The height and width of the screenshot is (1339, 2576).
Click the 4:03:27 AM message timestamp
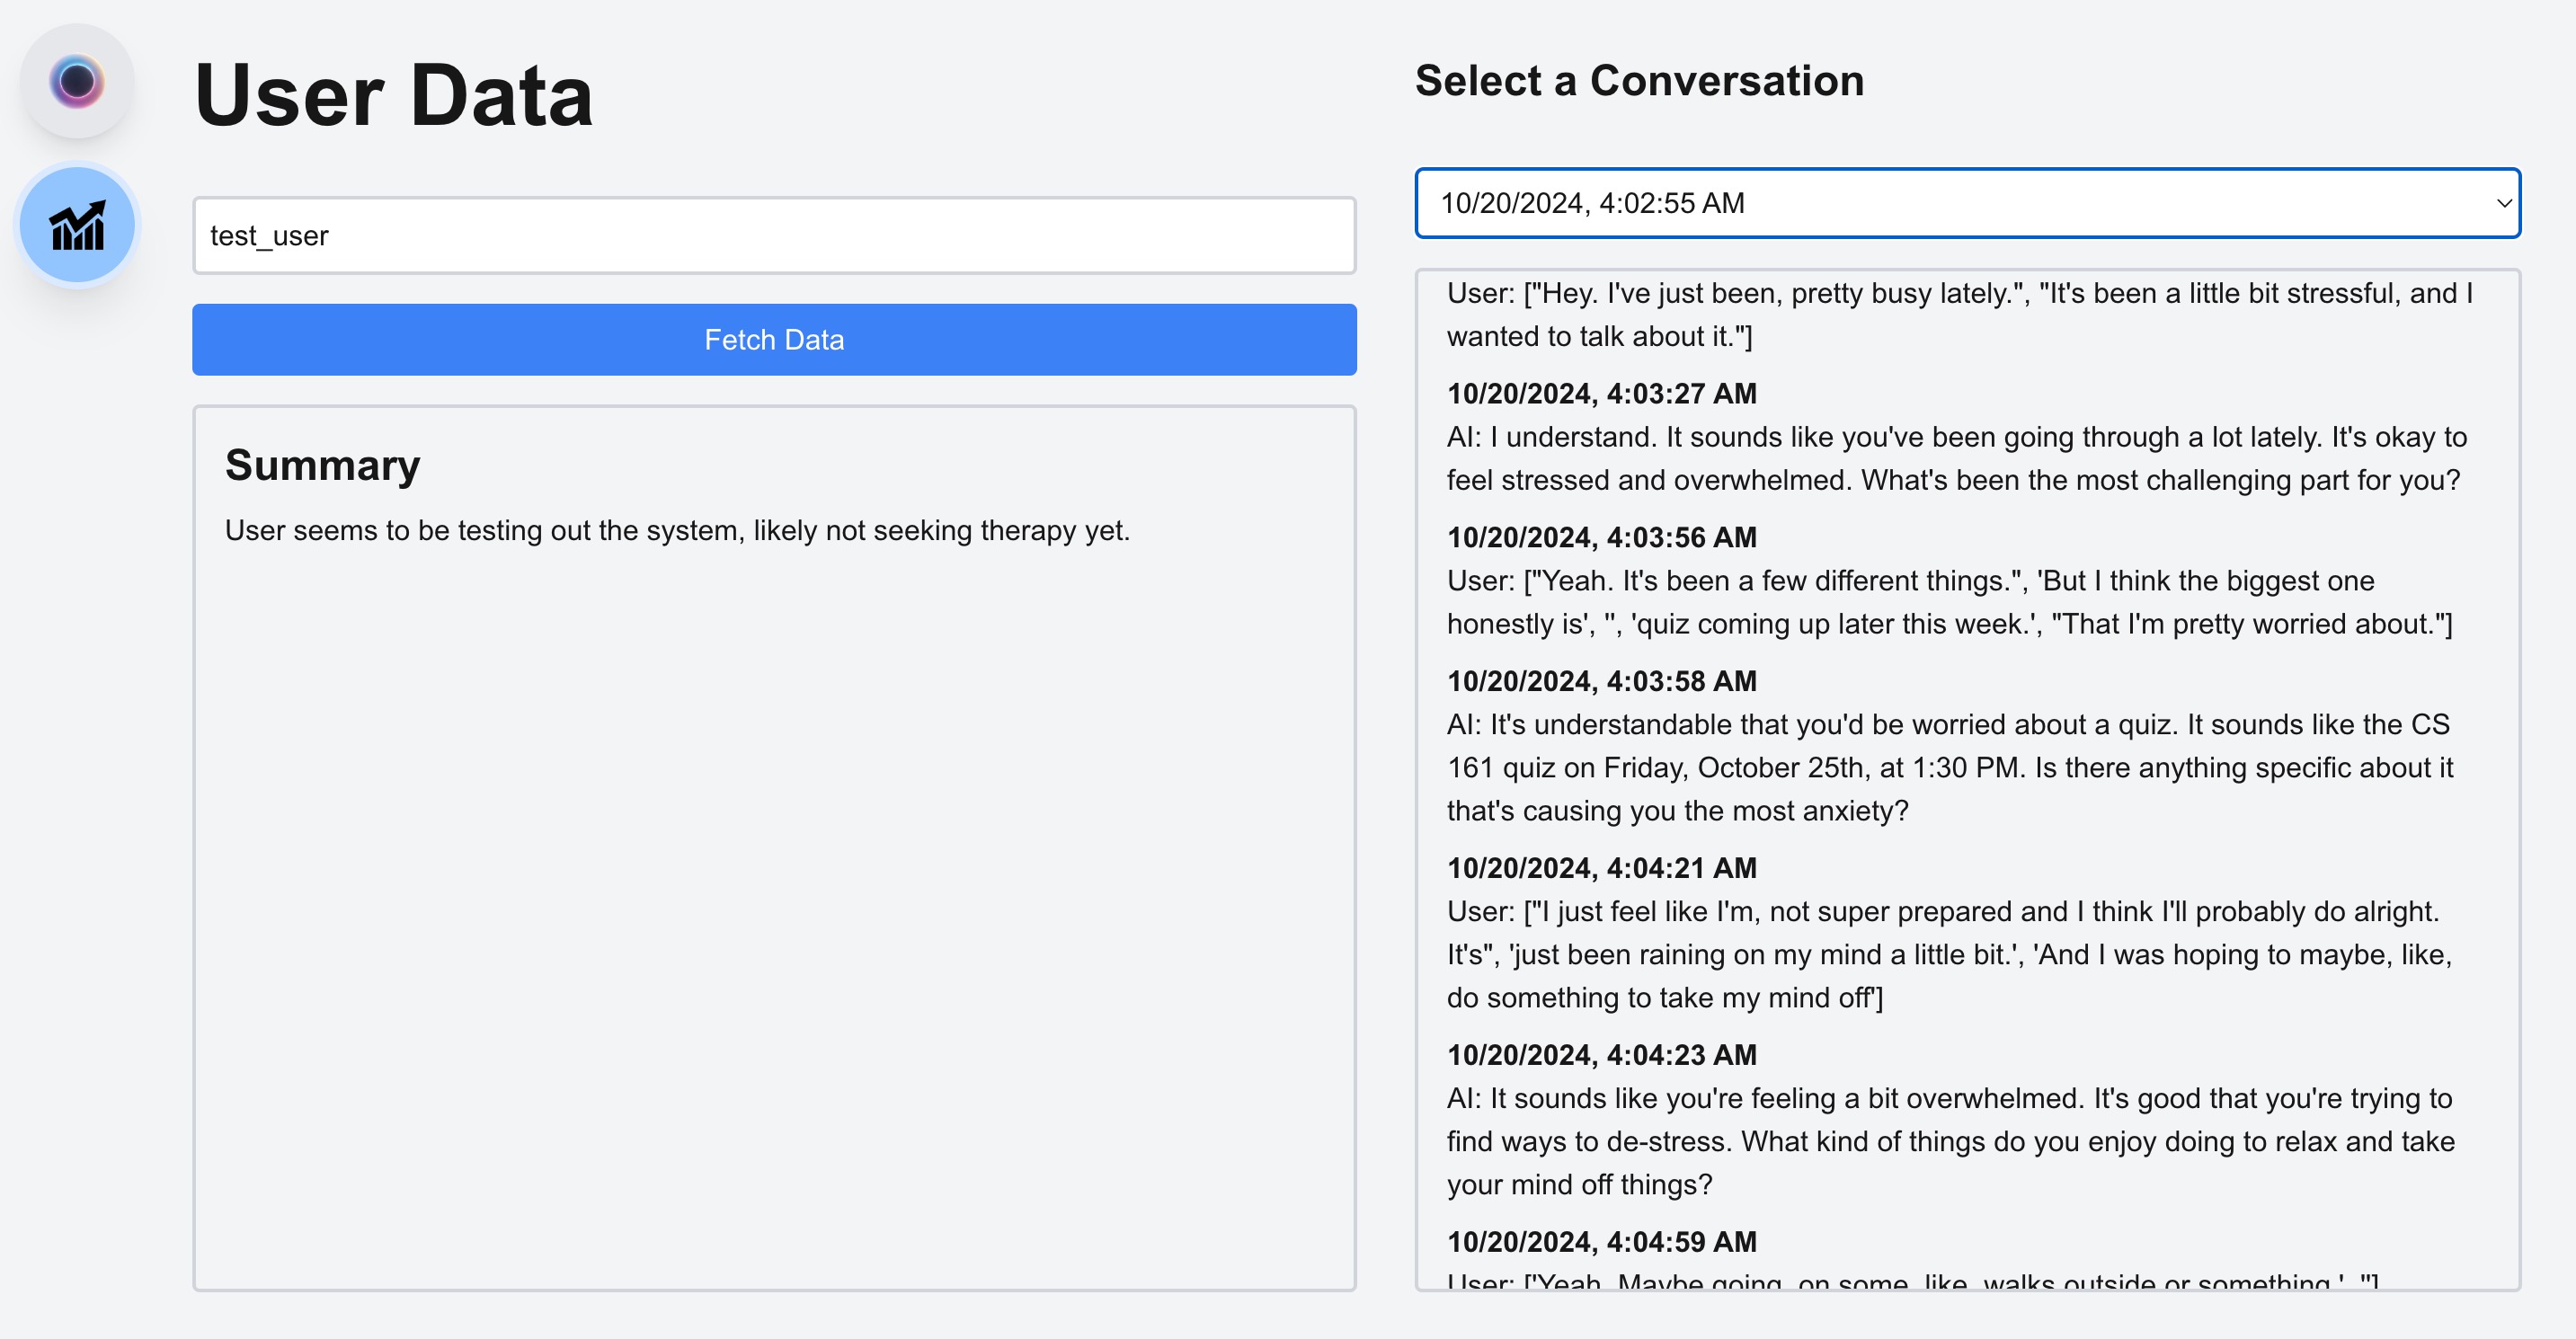coord(1601,393)
